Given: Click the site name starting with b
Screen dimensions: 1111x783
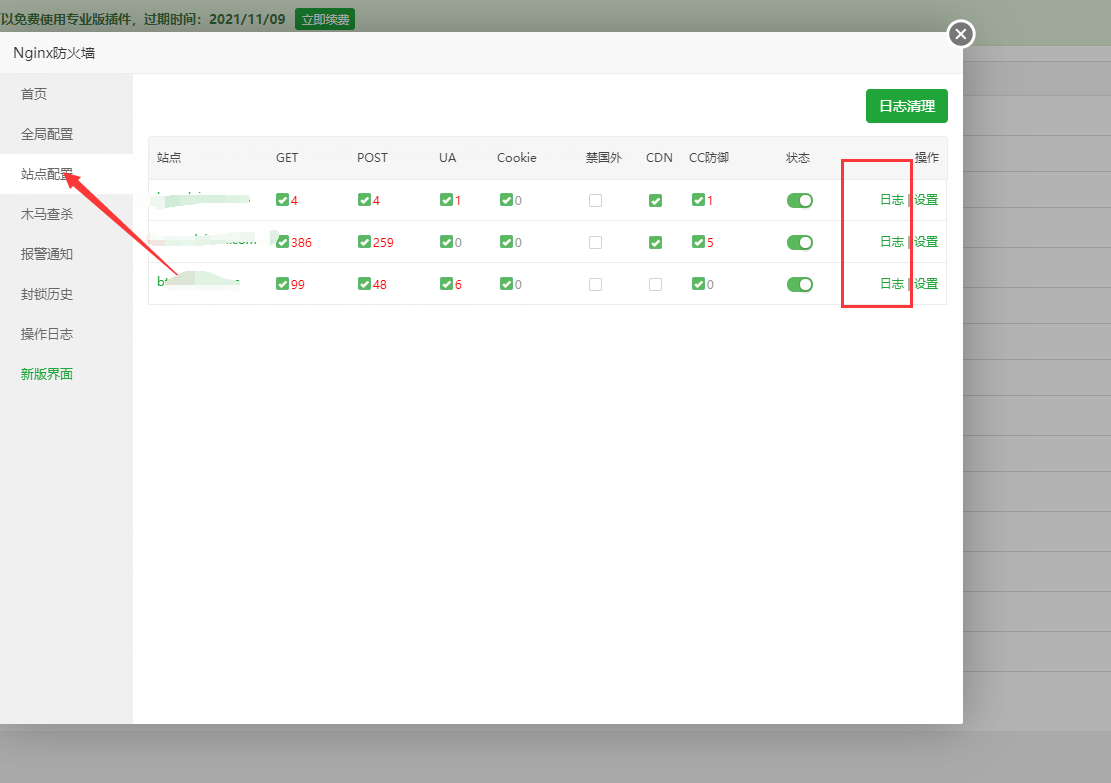Looking at the screenshot, I should 198,281.
